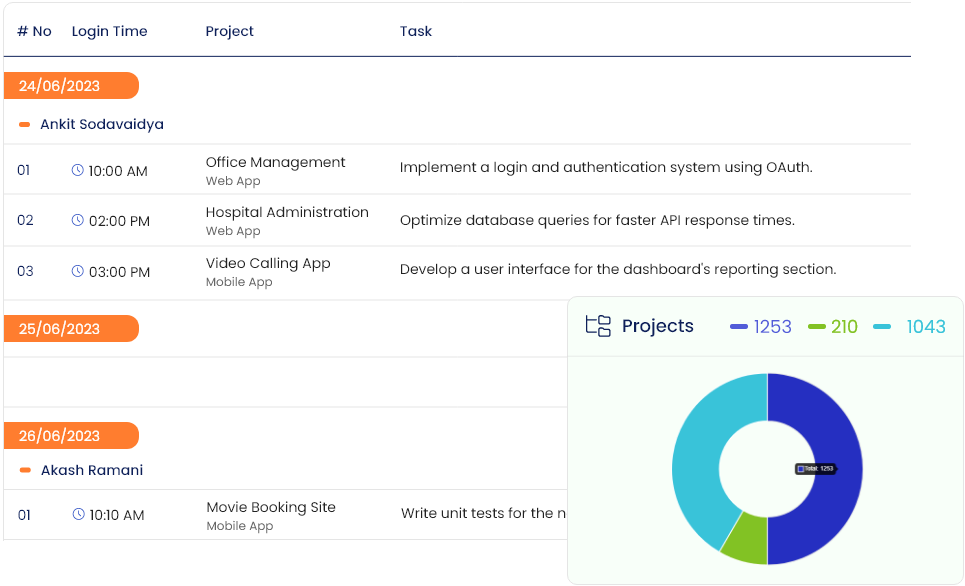This screenshot has width=965, height=586.
Task: Sort by the # No column header
Action: (x=34, y=31)
